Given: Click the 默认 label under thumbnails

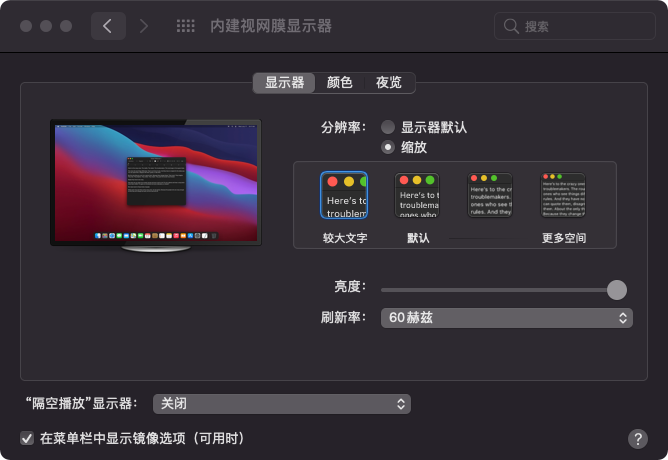Looking at the screenshot, I should click(418, 238).
